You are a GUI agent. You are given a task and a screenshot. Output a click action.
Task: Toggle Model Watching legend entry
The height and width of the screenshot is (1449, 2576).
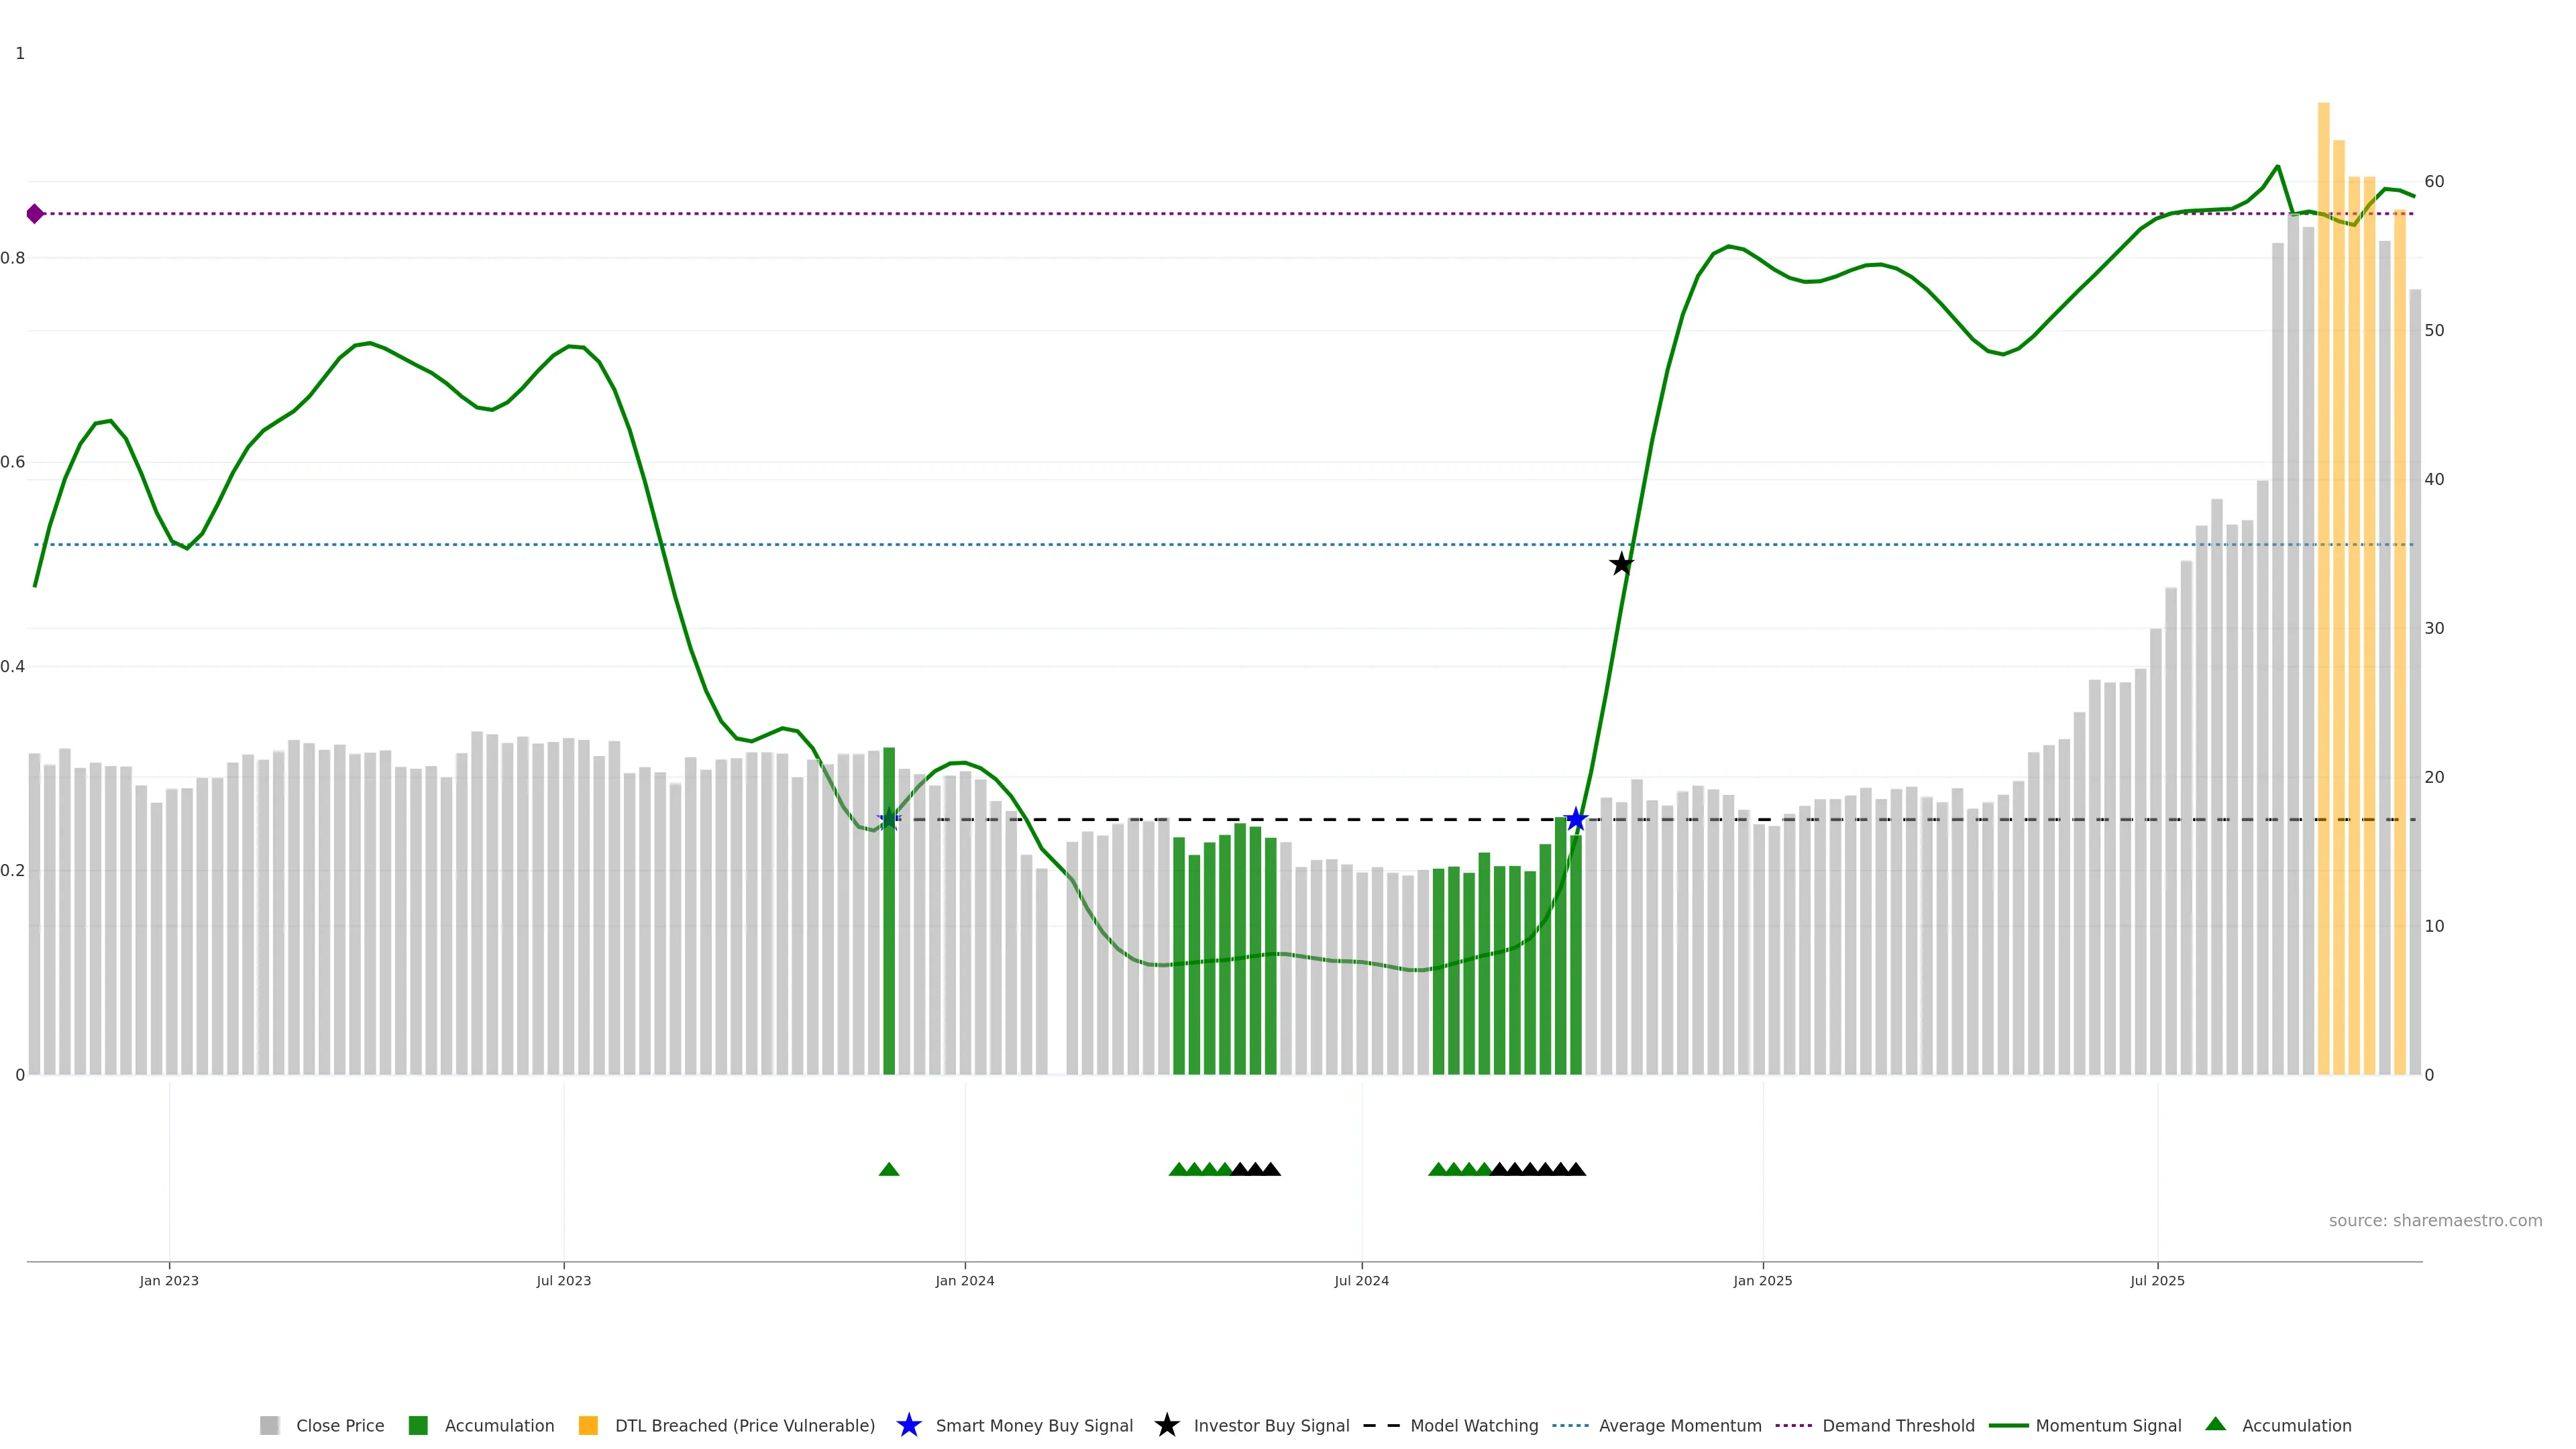[x=1473, y=1426]
